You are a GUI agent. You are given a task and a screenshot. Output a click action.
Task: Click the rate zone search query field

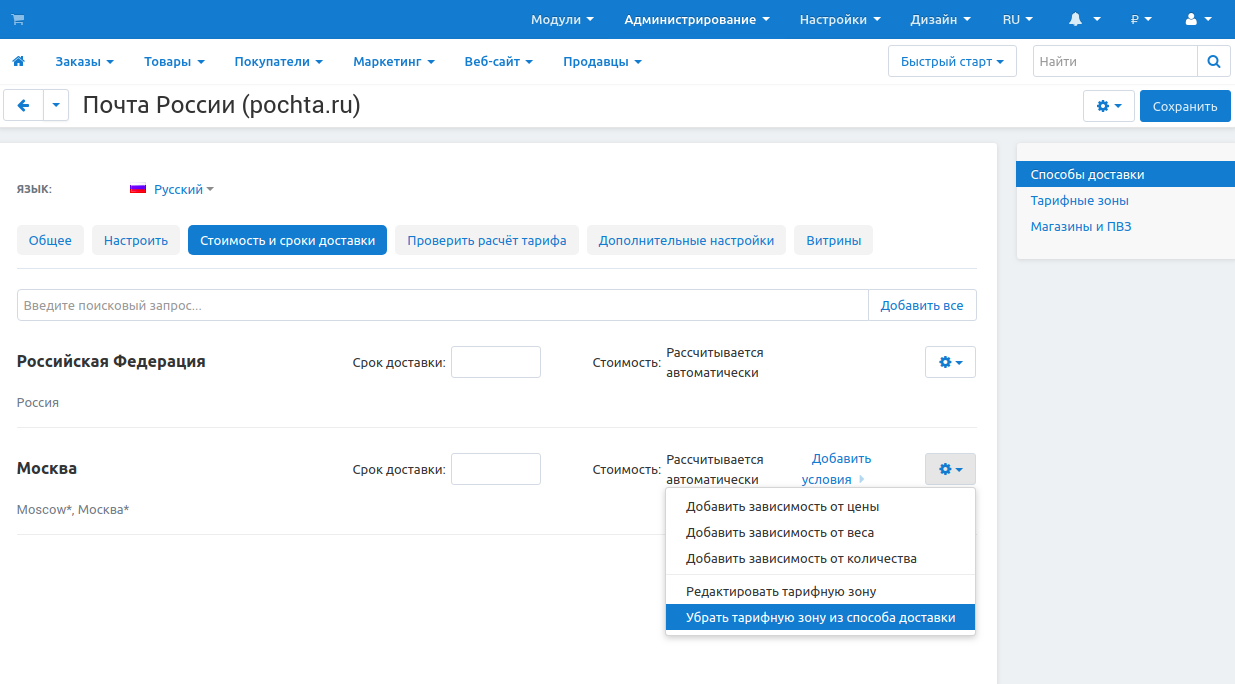click(442, 305)
